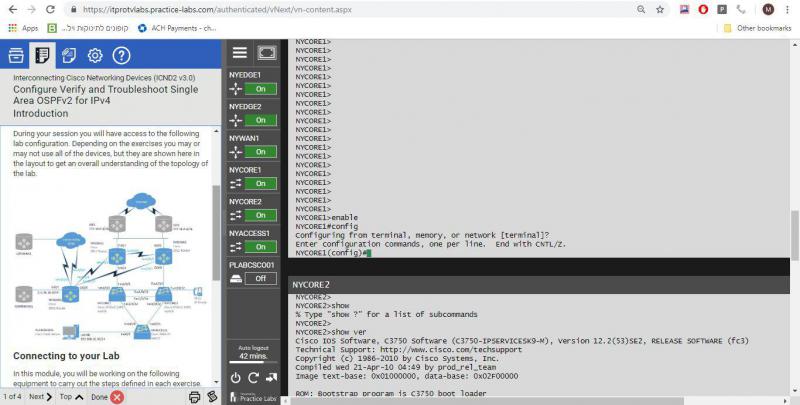Open the notes icon in blue header
Screen dimensions: 800x405
click(69, 55)
